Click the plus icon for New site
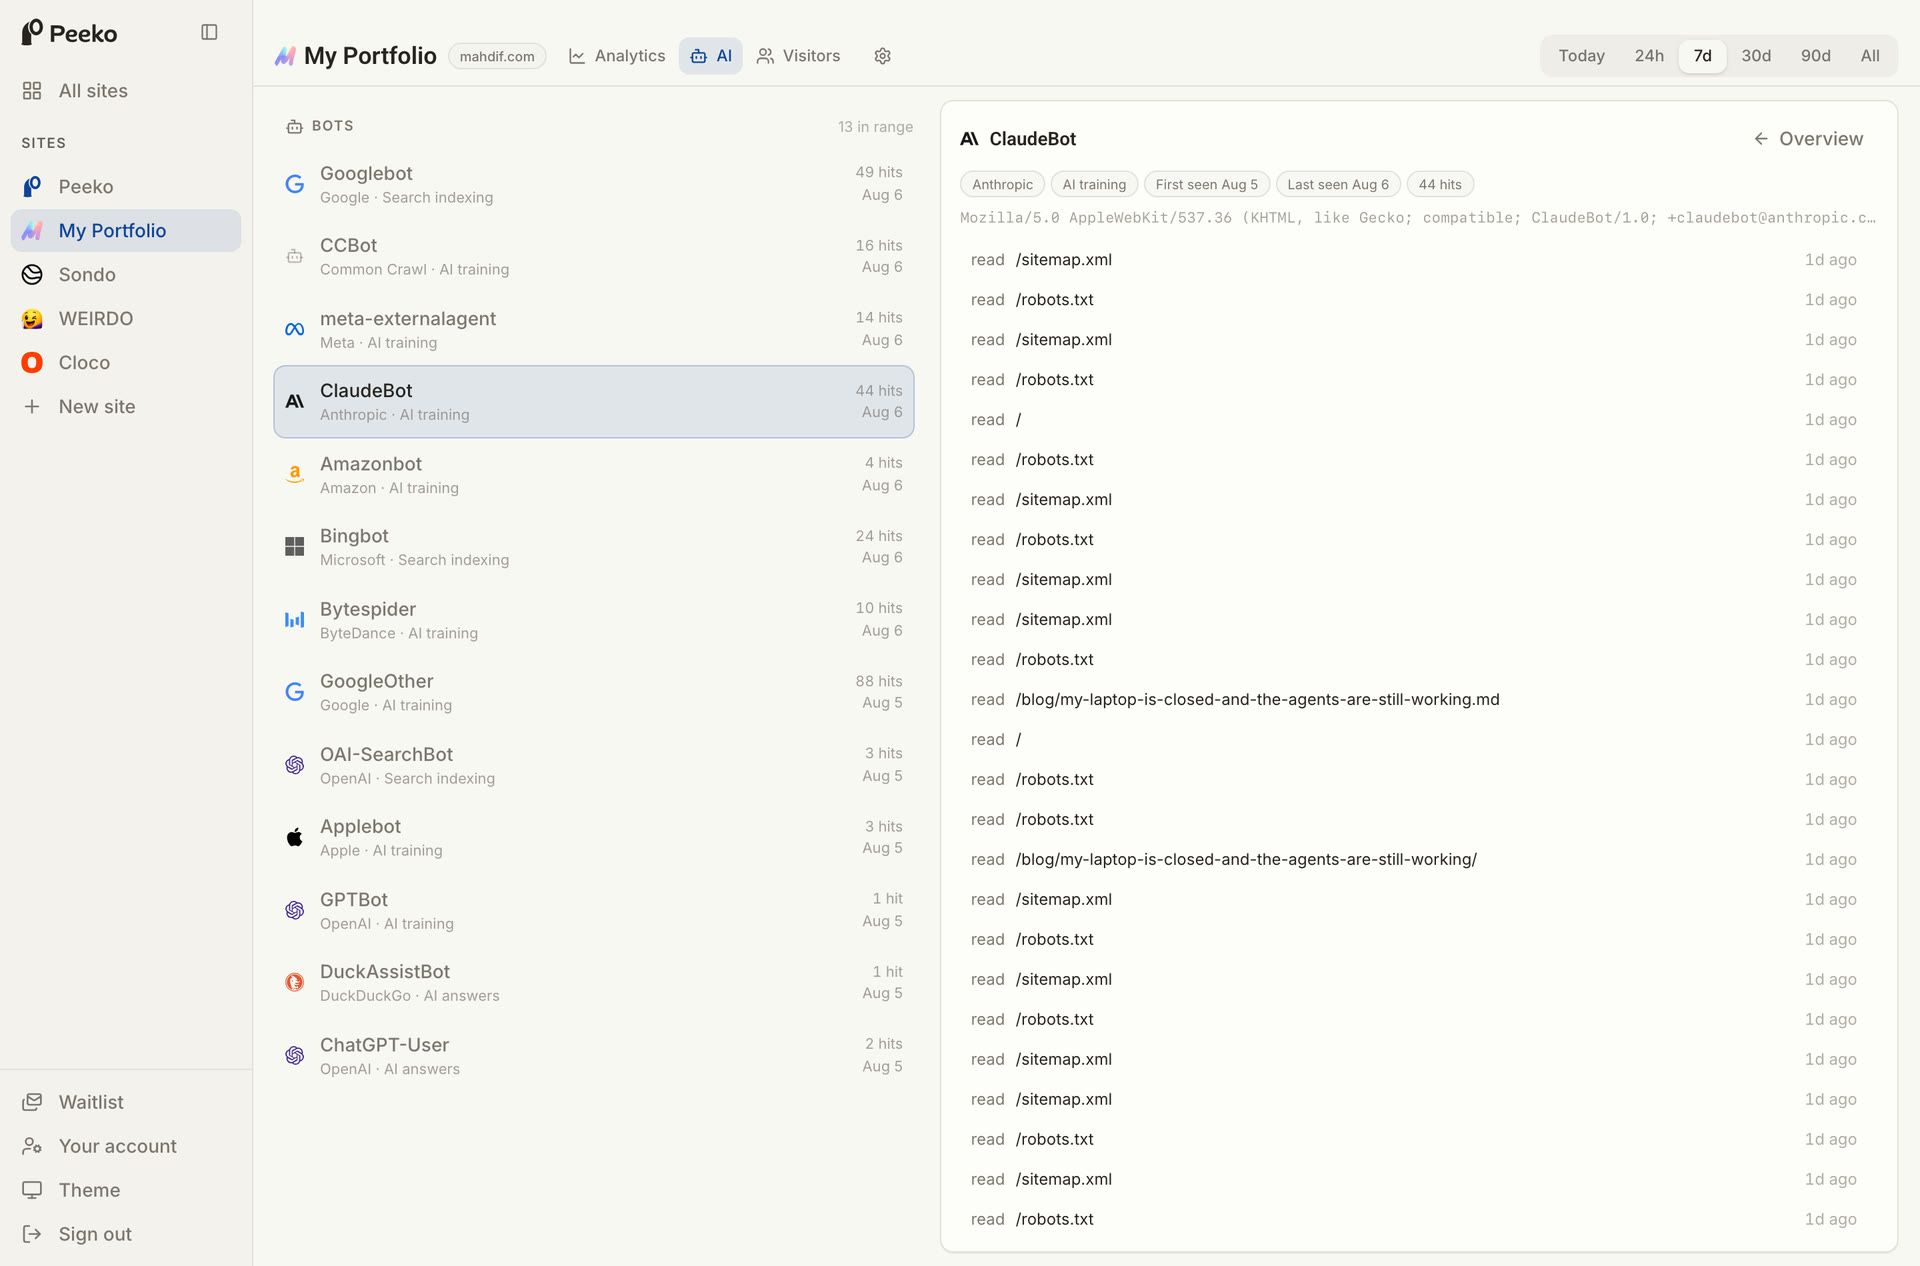1920x1266 pixels. coord(32,406)
